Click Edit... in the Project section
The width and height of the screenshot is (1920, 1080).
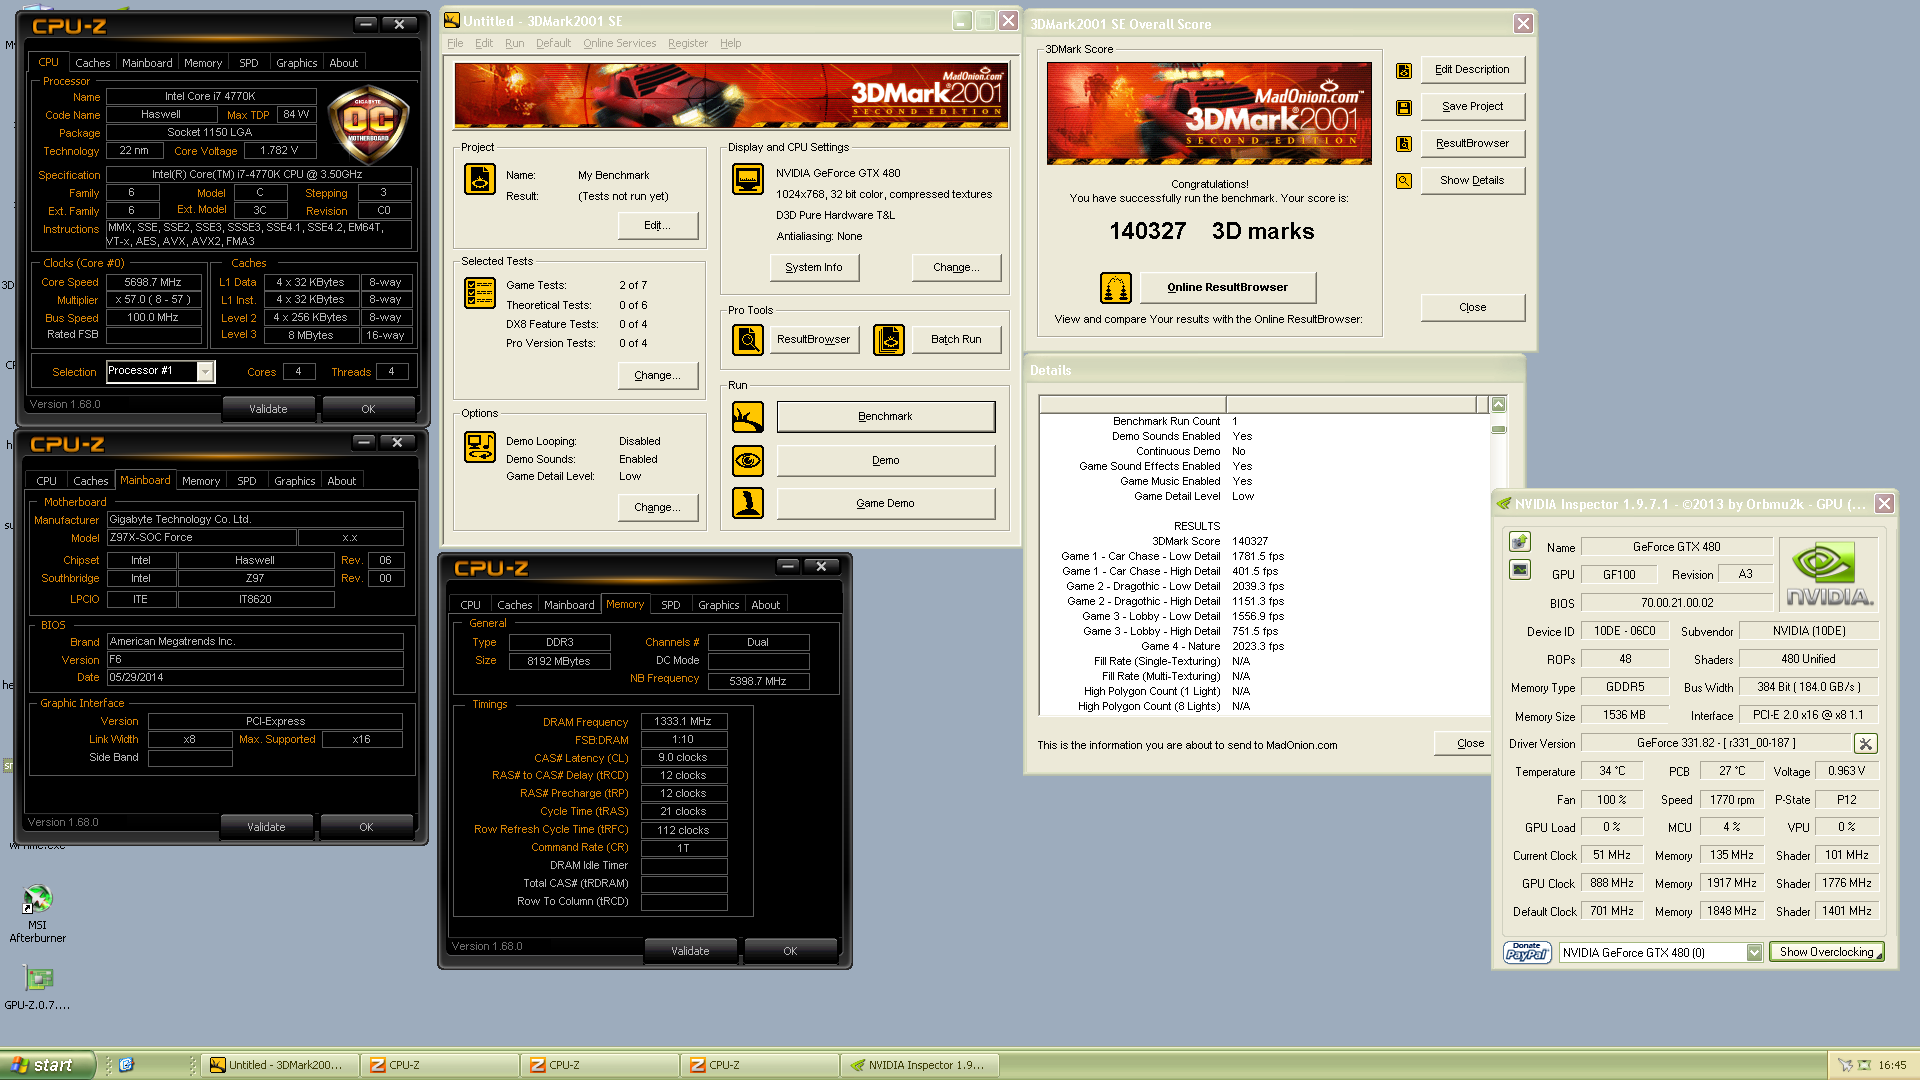(657, 226)
